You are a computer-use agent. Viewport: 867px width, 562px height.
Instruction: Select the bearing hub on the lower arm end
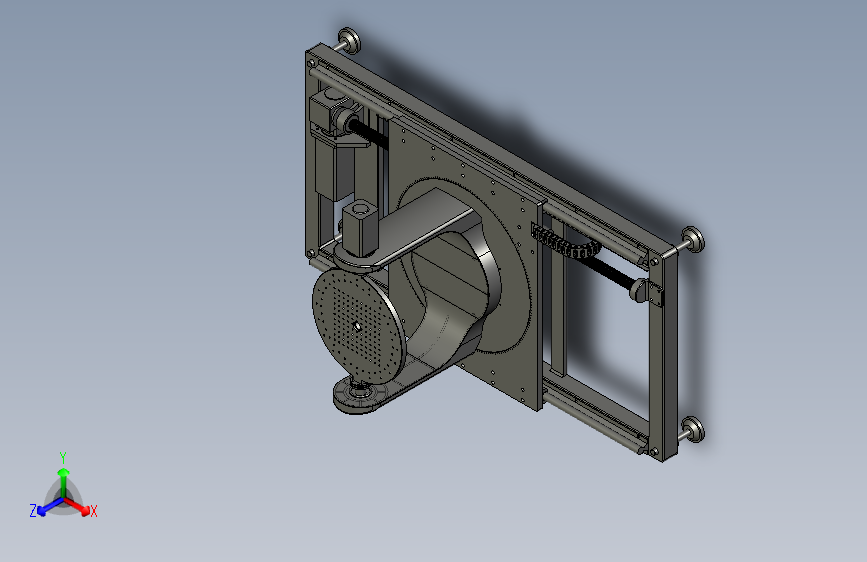[359, 393]
